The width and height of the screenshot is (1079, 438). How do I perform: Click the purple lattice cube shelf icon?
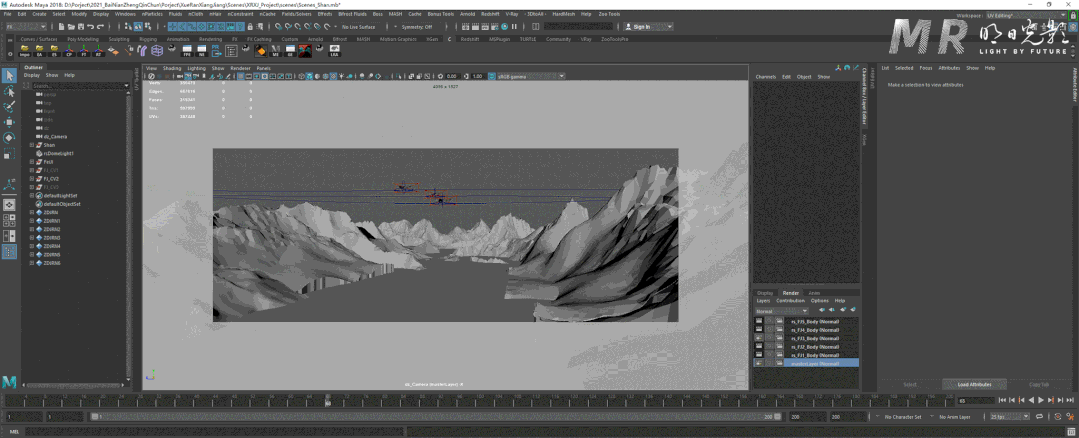157,50
